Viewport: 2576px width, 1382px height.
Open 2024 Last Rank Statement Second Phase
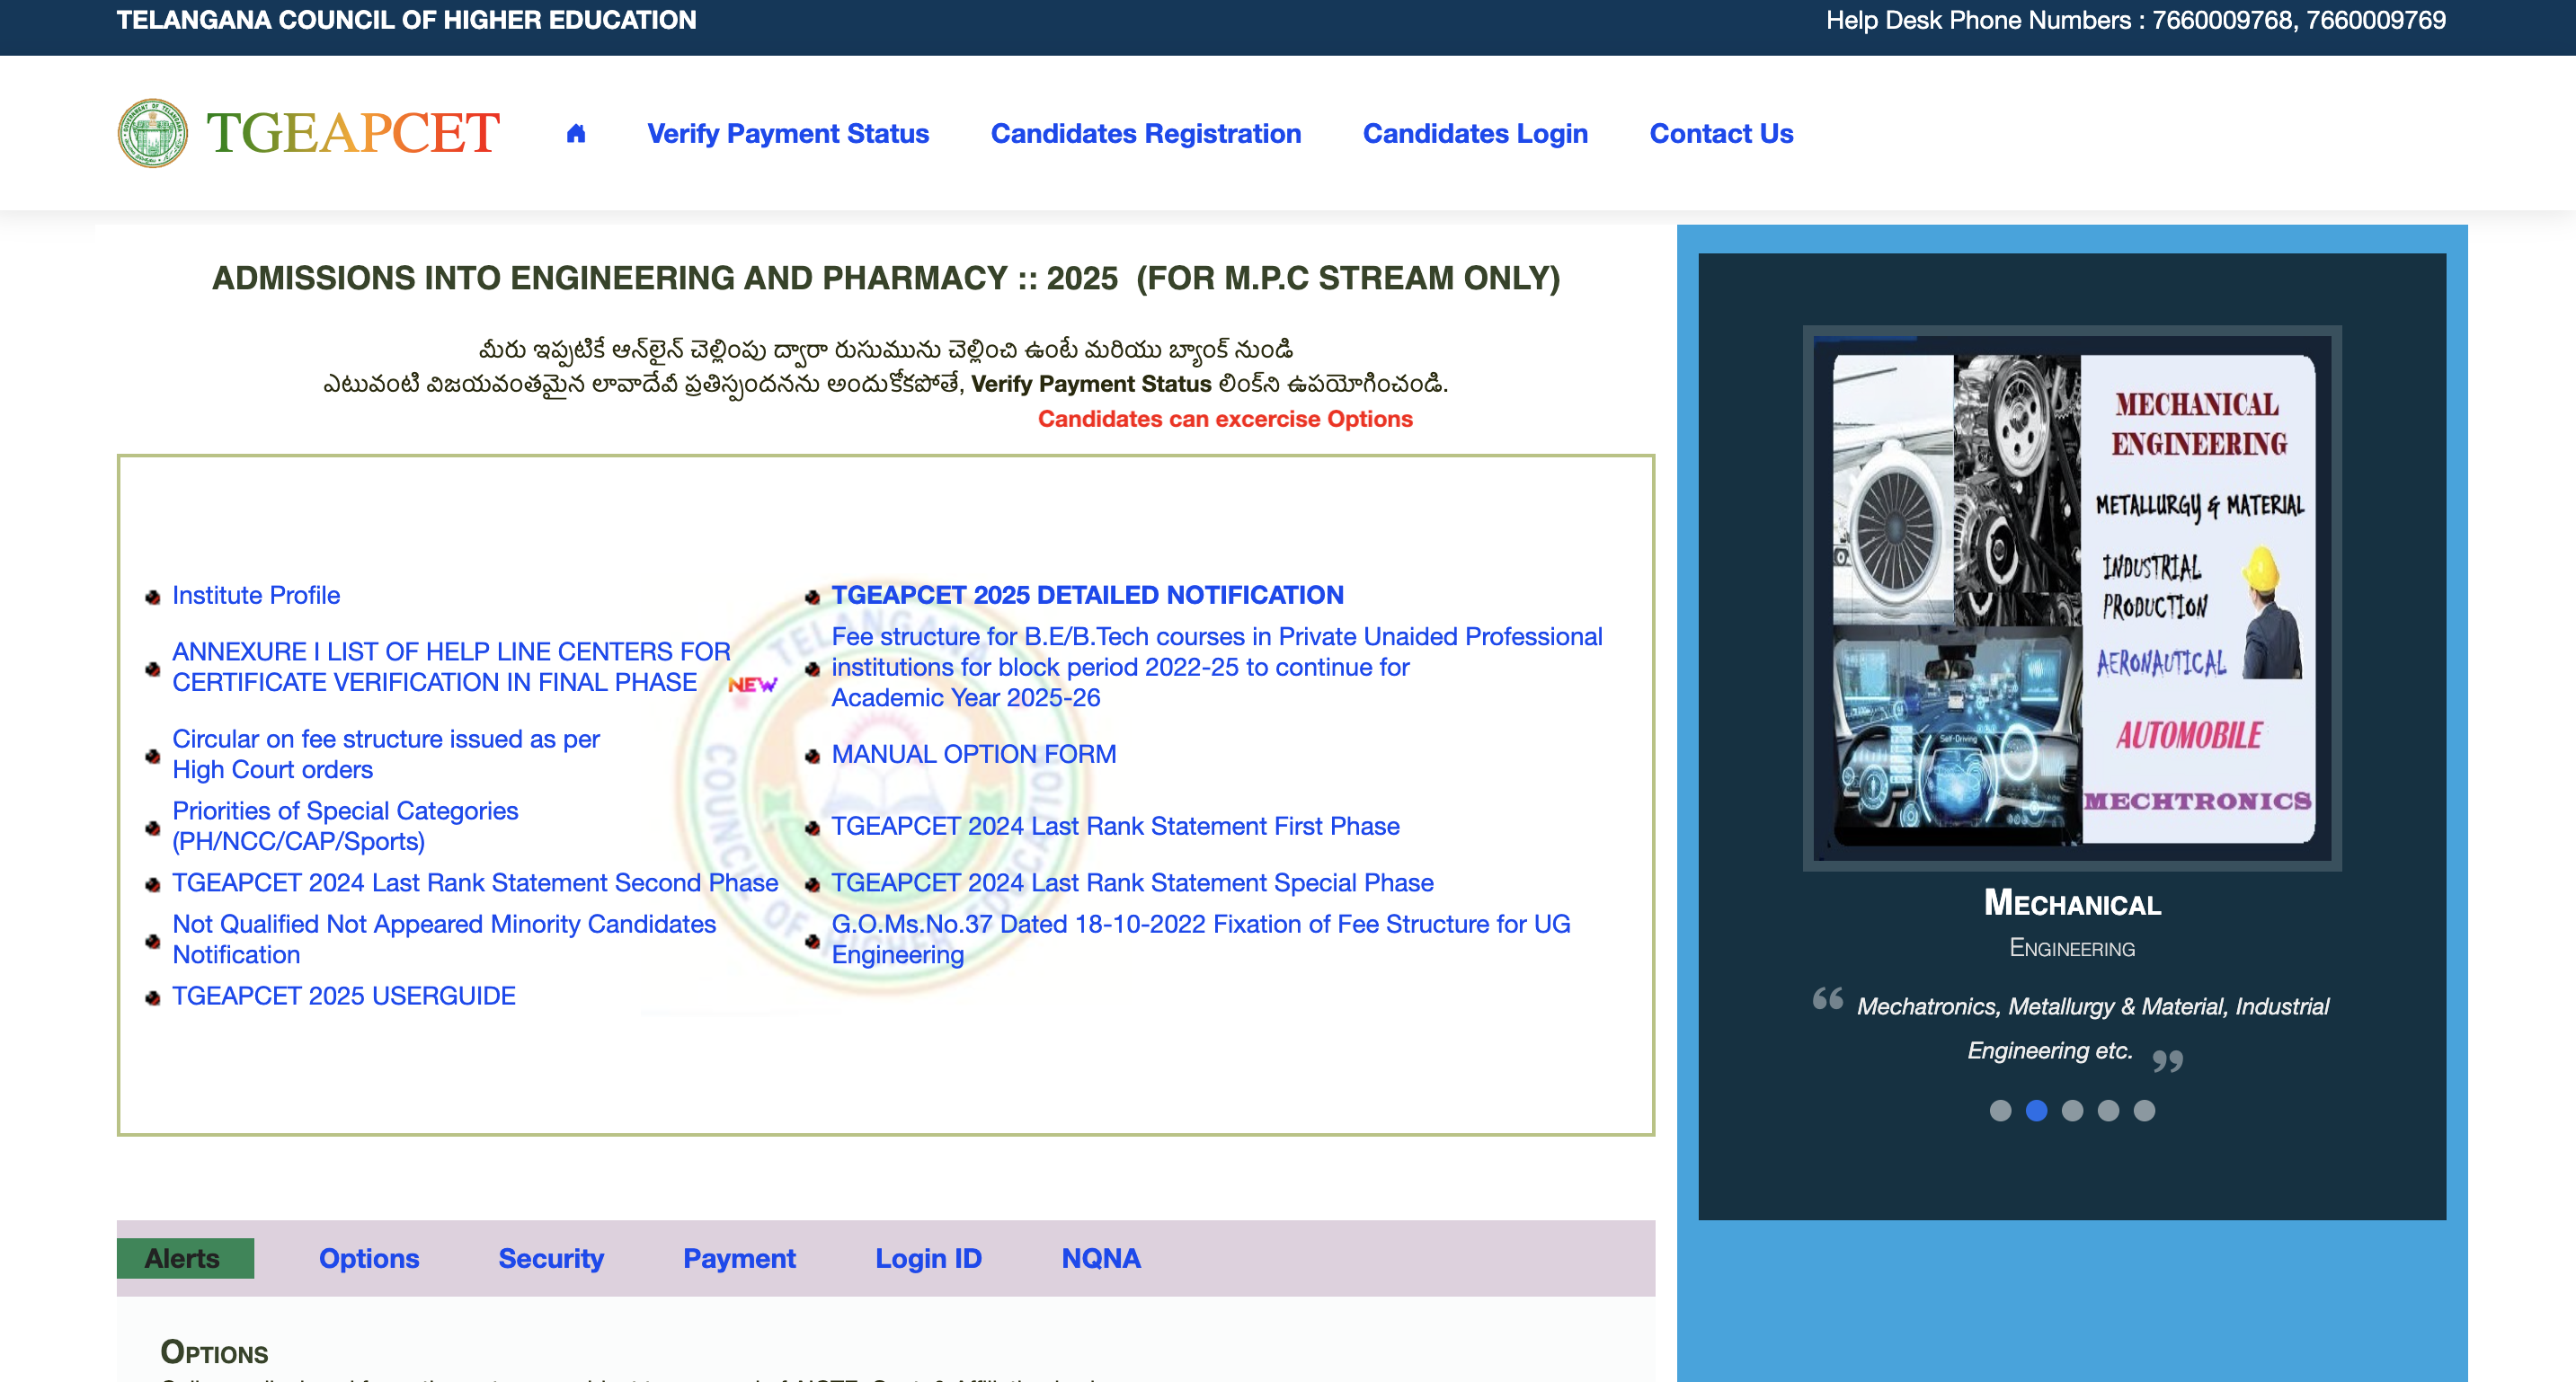click(475, 883)
